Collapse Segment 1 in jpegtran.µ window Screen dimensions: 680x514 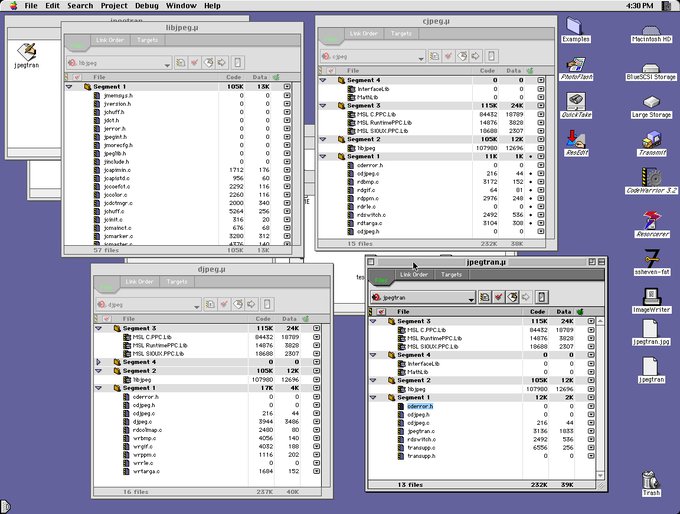(373, 397)
